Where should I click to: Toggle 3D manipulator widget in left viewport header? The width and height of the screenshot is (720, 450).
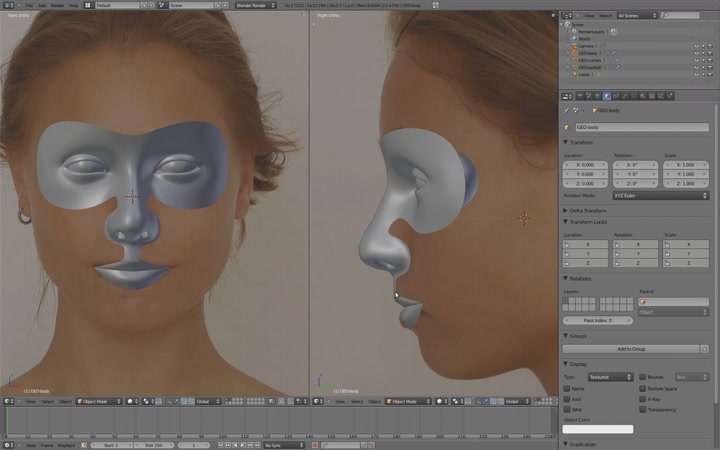(169, 401)
